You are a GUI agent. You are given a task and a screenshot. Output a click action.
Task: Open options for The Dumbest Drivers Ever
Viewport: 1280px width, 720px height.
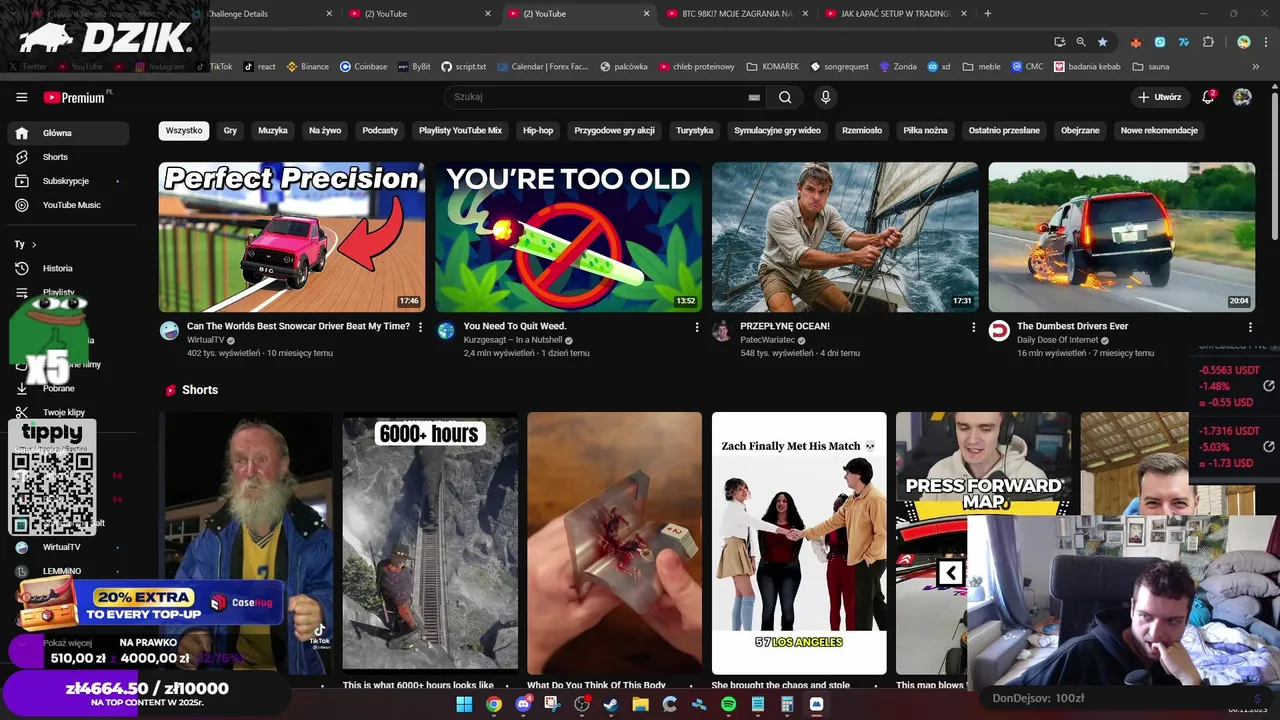1250,327
